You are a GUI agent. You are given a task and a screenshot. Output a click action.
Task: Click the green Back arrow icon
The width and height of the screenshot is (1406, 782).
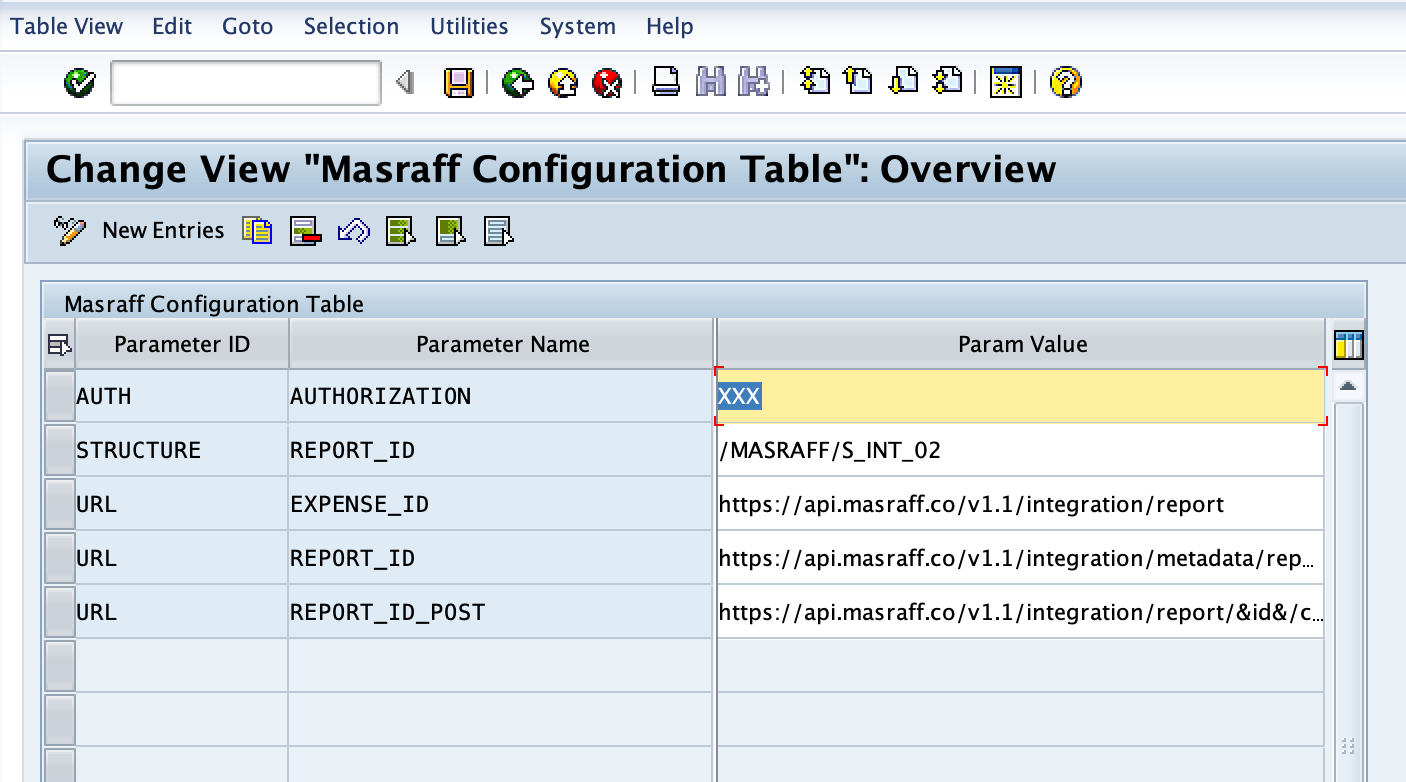pyautogui.click(x=518, y=82)
